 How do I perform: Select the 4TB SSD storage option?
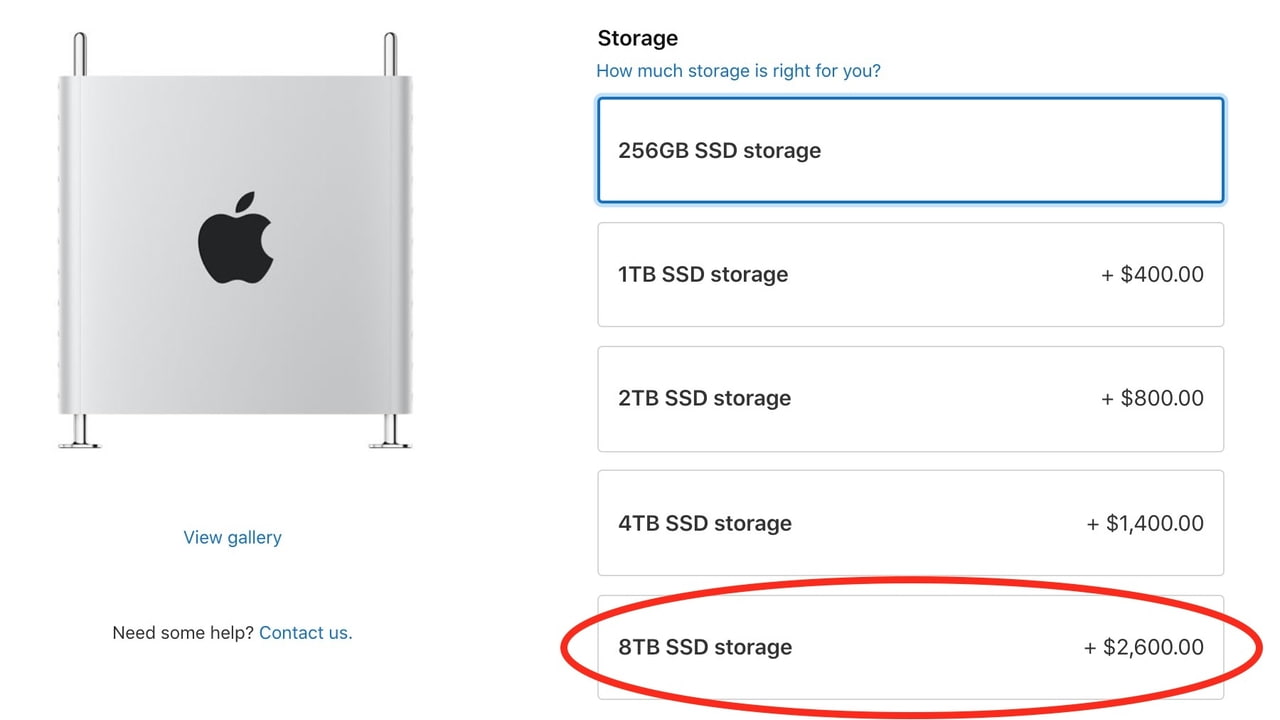[x=911, y=523]
